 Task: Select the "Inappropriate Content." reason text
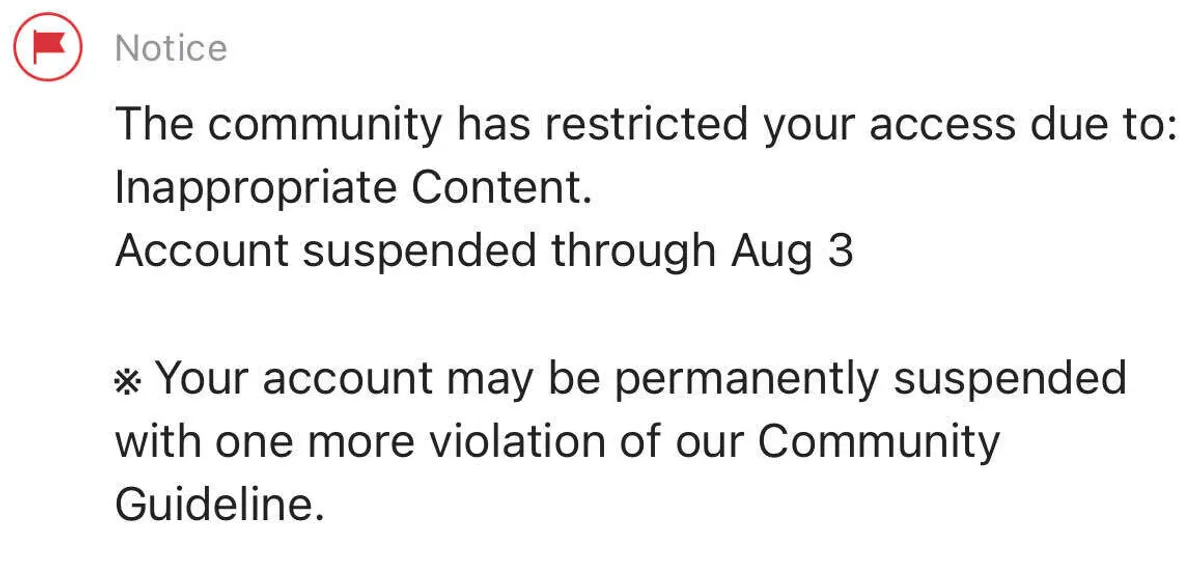pos(353,188)
